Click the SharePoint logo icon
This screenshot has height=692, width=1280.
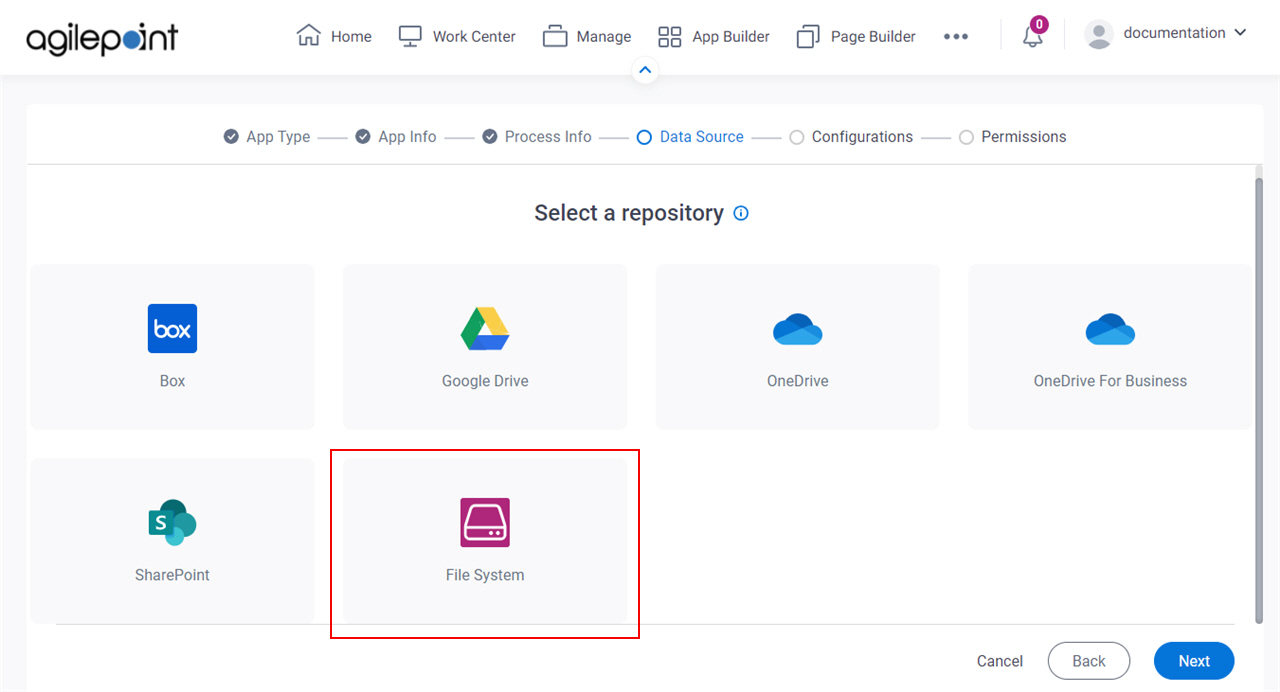click(172, 522)
